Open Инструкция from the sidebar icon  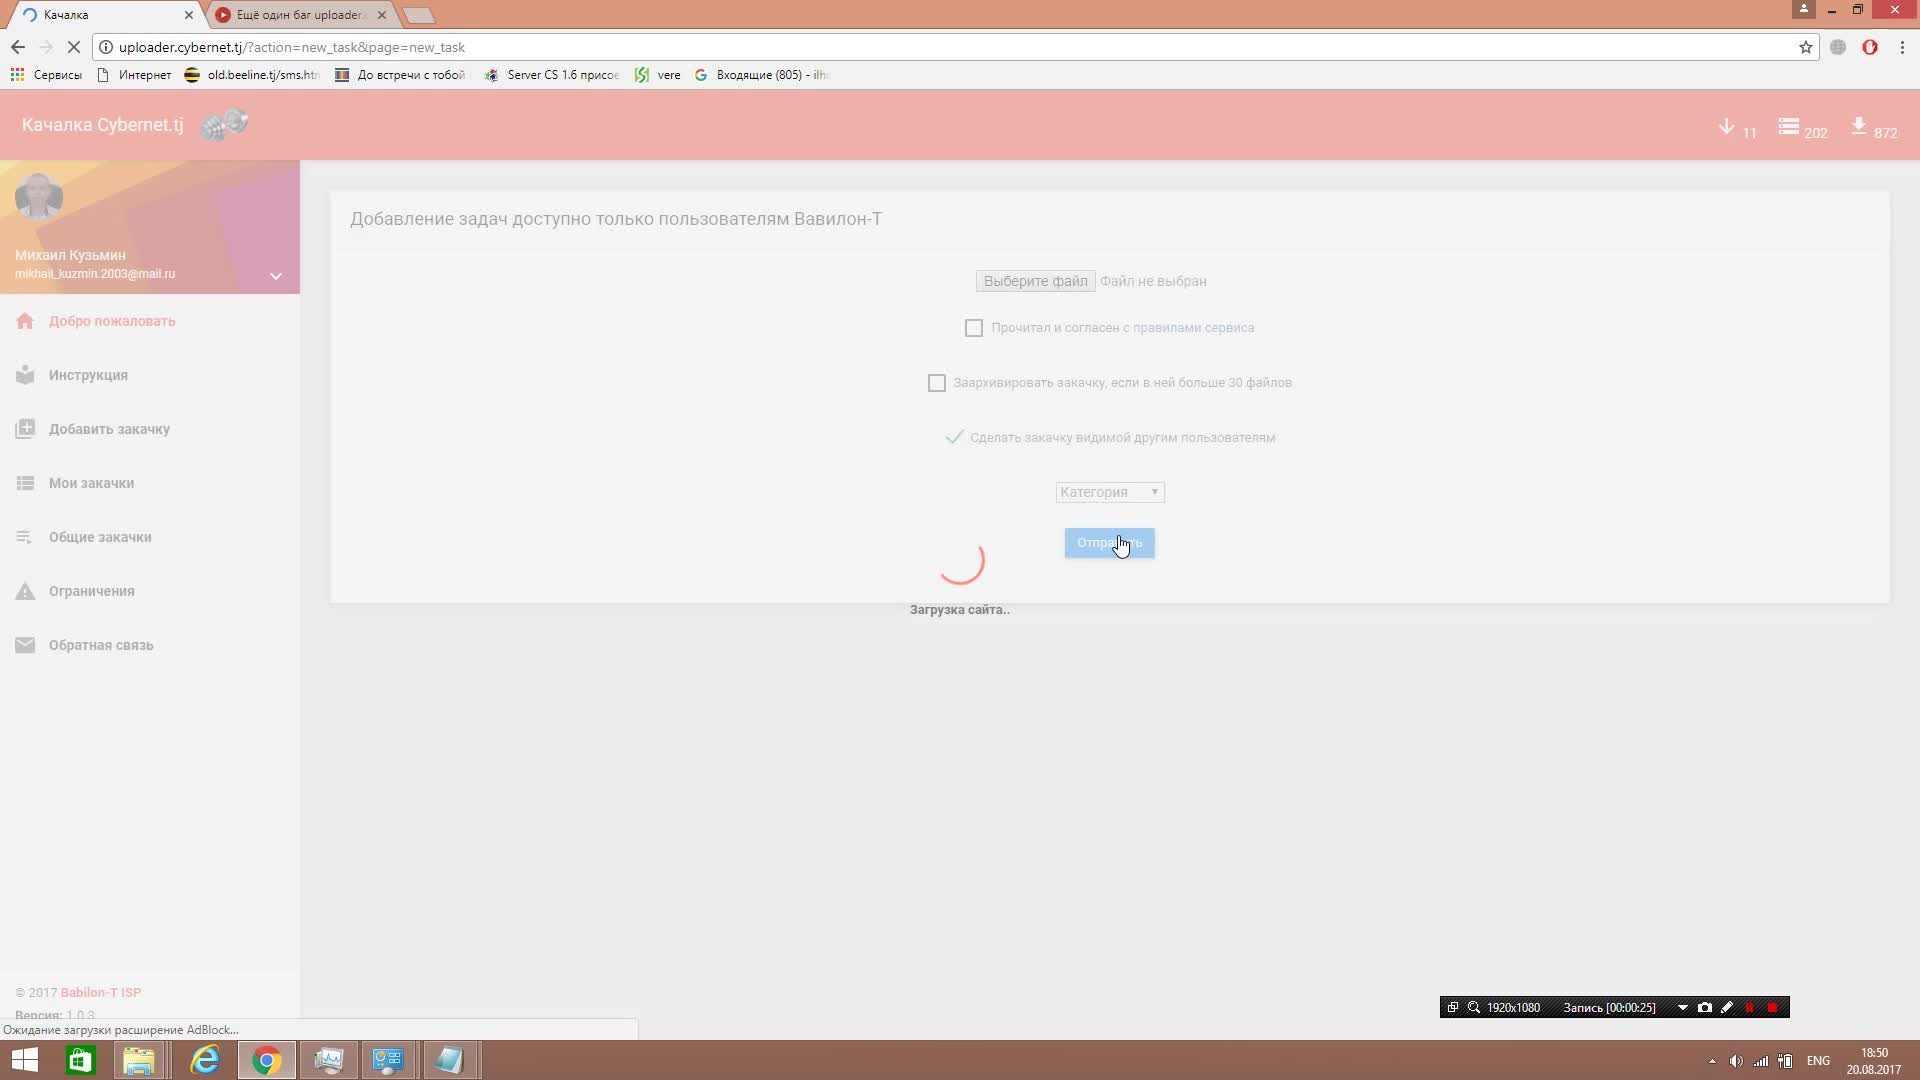(x=25, y=375)
